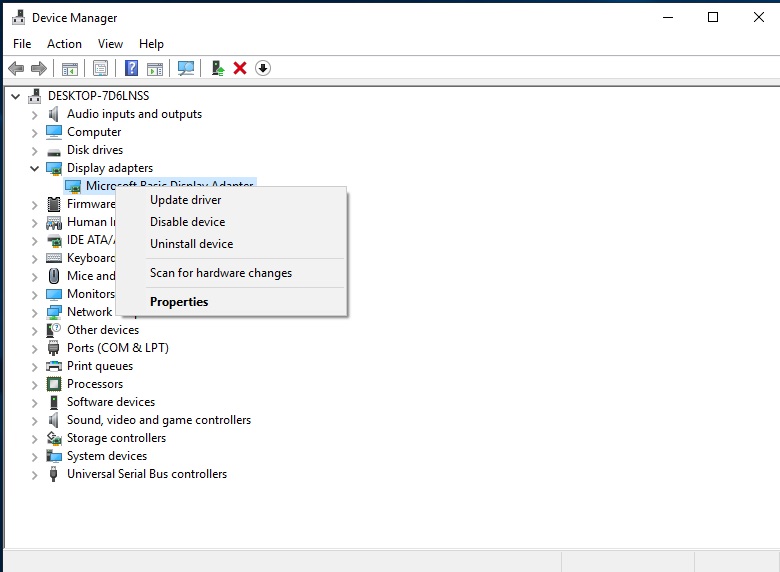
Task: Open Properties from the context menu
Action: (179, 302)
